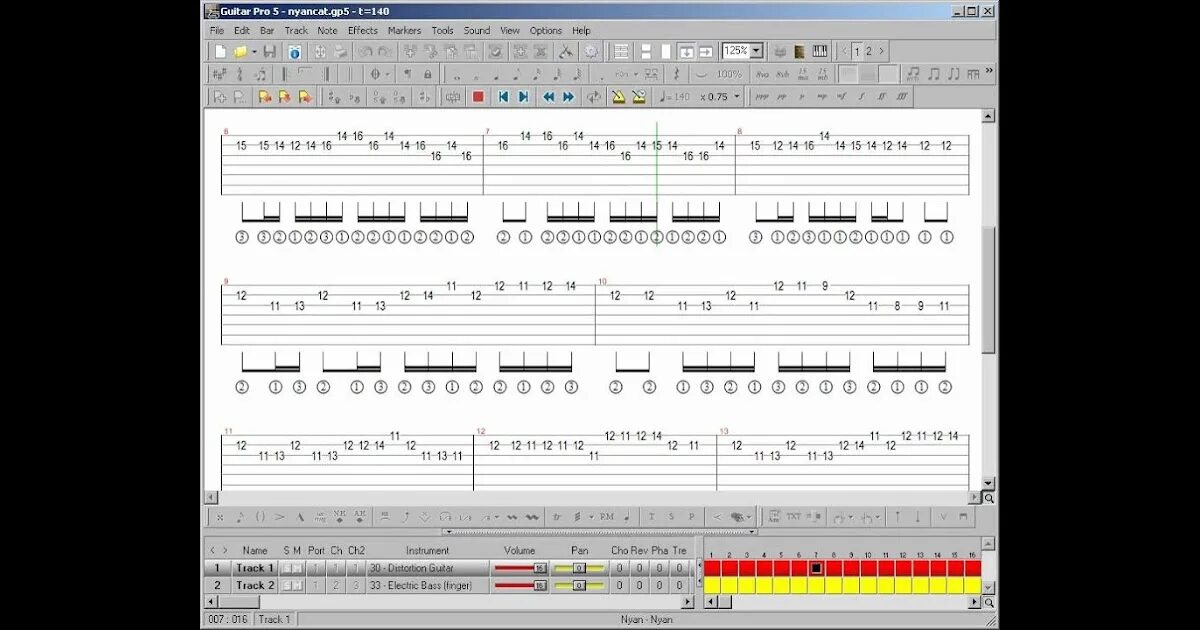Toggle the metronome icon
This screenshot has width=1200, height=630.
pyautogui.click(x=618, y=97)
